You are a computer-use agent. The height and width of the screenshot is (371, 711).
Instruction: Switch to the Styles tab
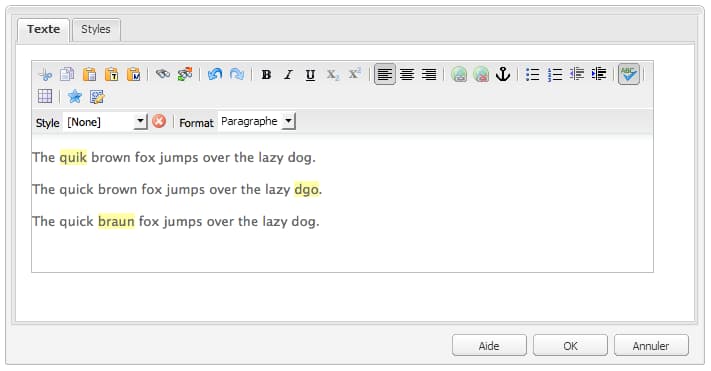click(x=96, y=29)
